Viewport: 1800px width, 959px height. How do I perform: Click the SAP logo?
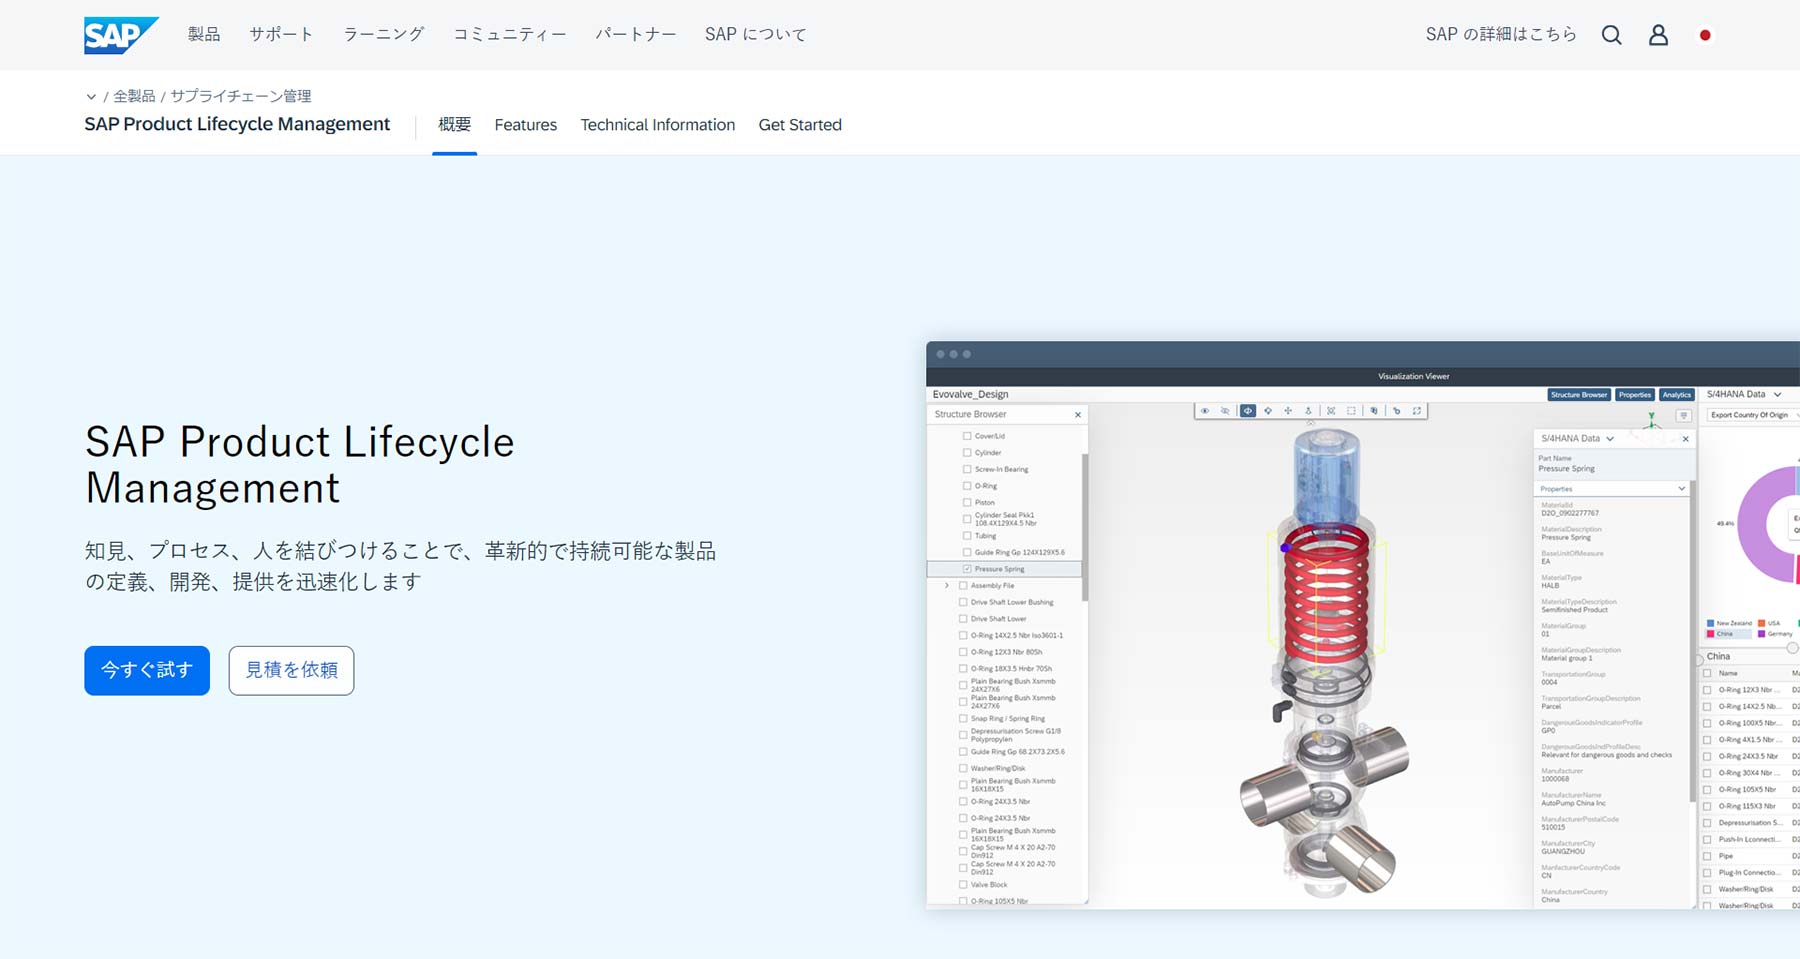click(120, 35)
